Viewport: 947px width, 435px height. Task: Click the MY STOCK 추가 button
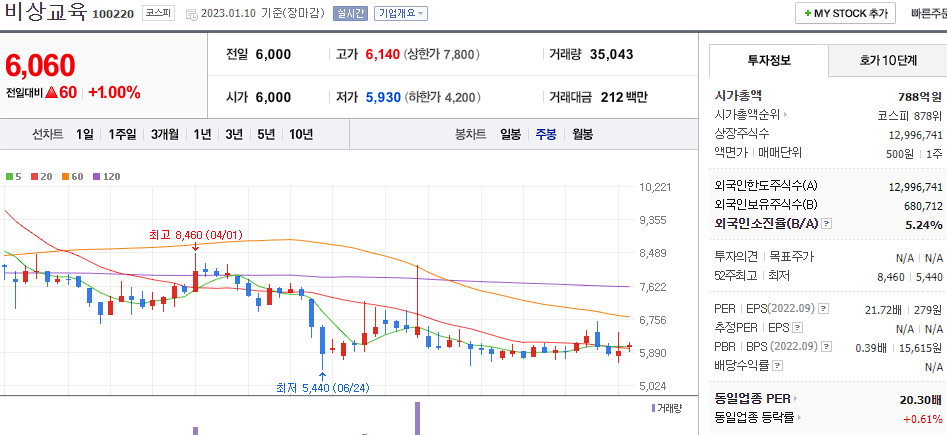click(845, 13)
